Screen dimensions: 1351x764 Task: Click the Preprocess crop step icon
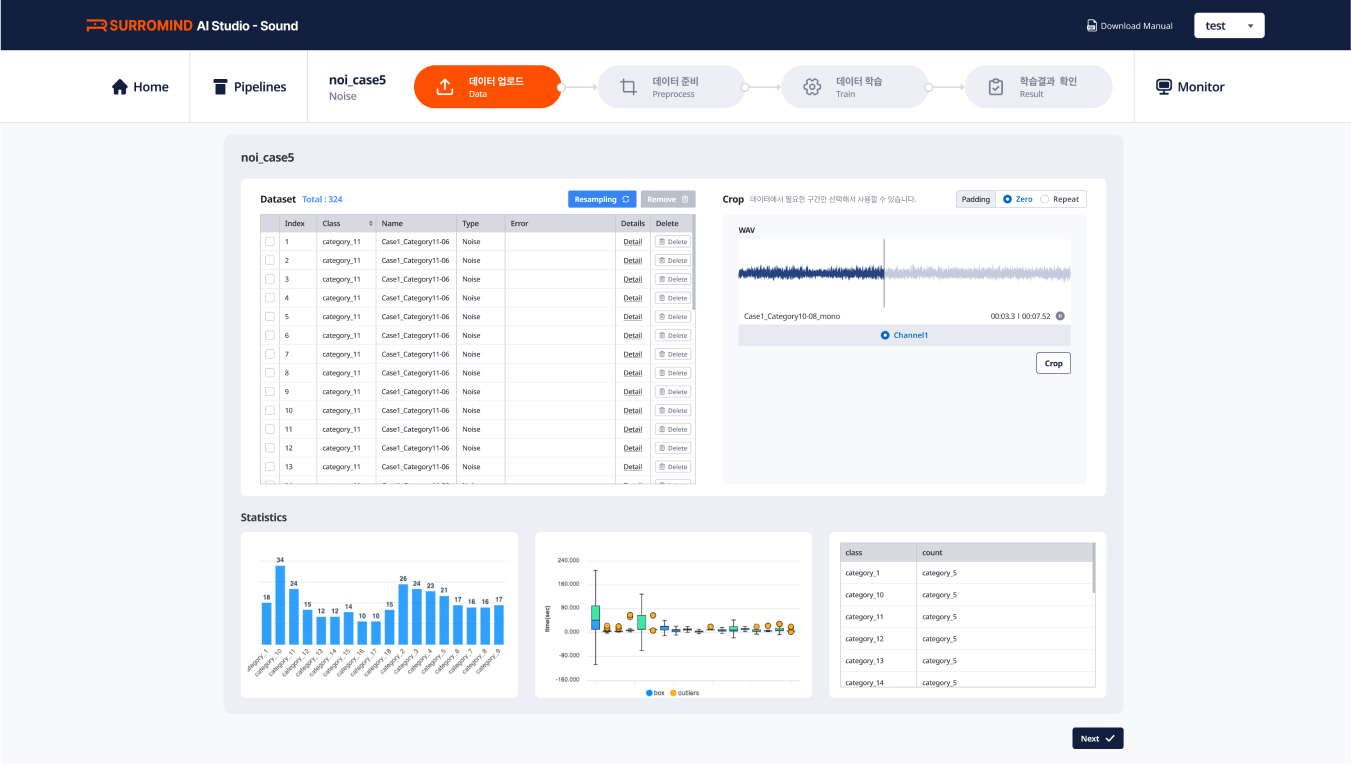click(x=629, y=87)
